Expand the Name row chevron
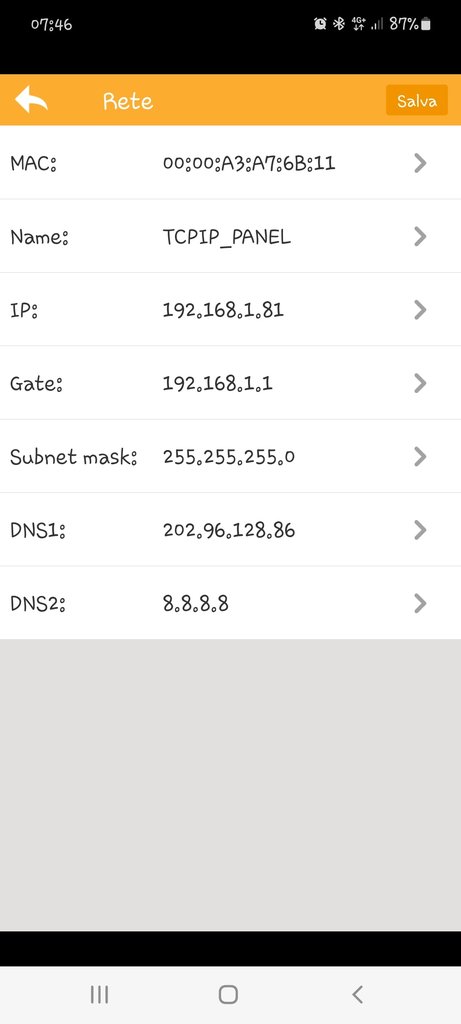Screen dimensions: 461x1024 421,236
